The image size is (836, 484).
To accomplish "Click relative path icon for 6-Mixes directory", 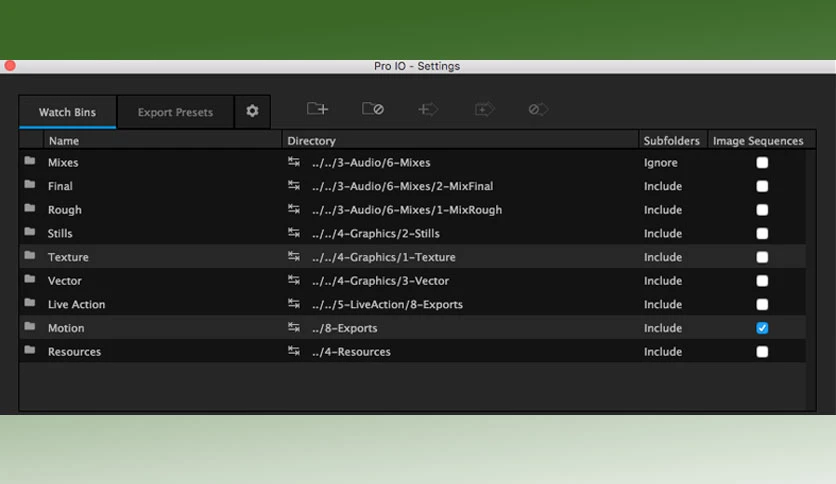I will click(x=294, y=162).
